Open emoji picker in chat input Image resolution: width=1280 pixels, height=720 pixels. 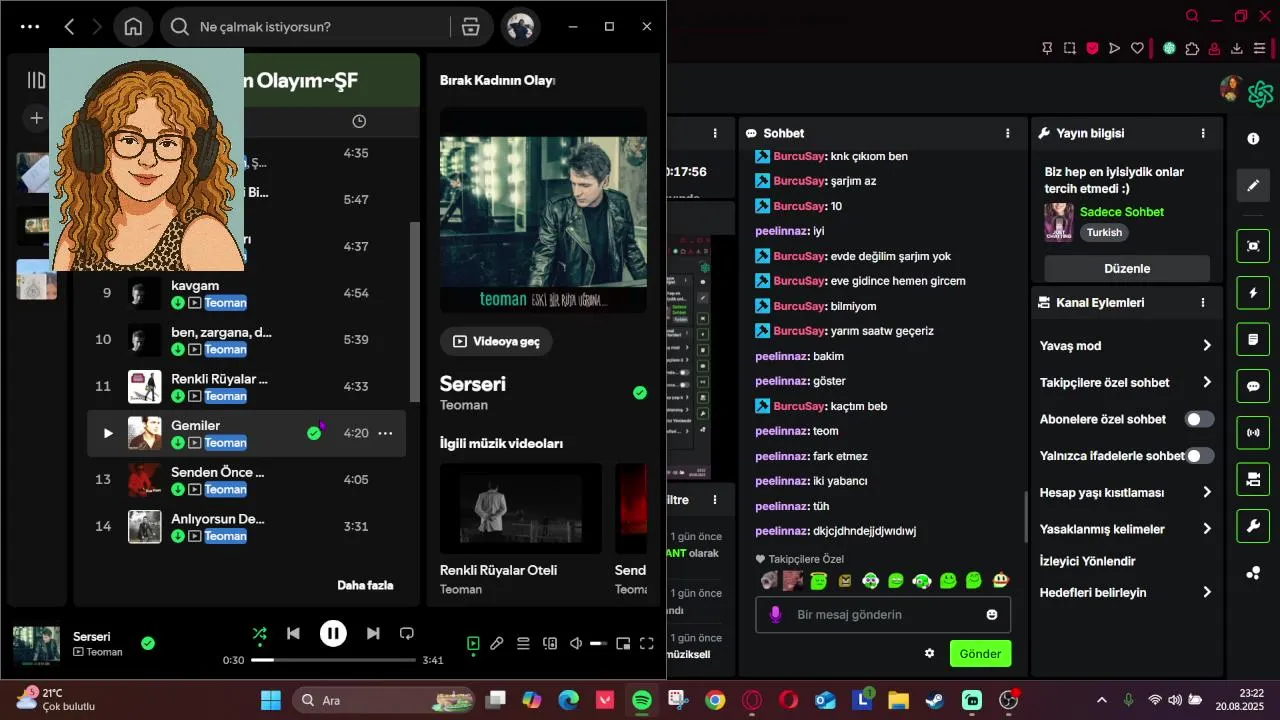(x=992, y=614)
